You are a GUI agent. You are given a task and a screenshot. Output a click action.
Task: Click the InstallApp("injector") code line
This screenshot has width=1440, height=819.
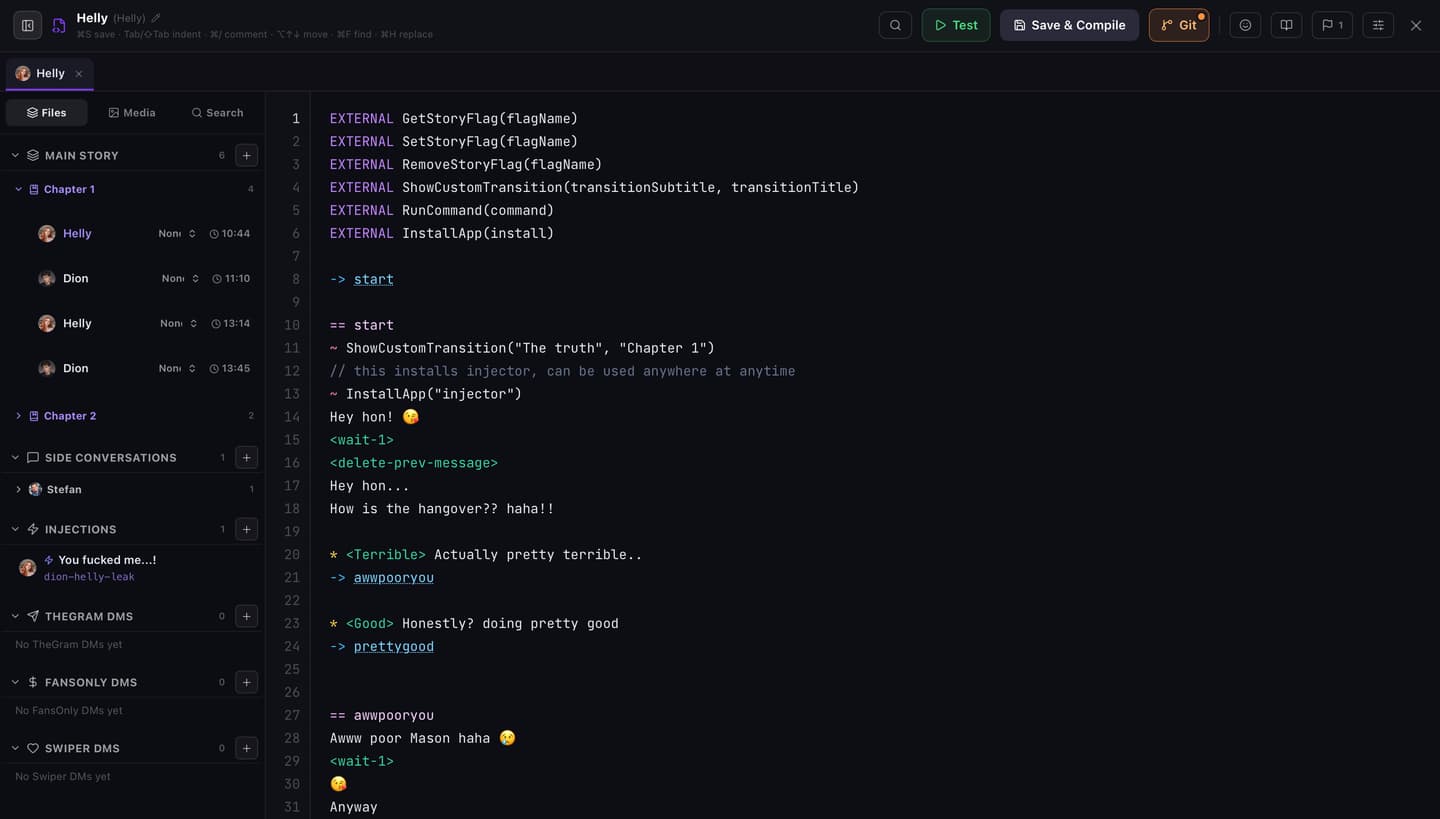click(x=426, y=394)
